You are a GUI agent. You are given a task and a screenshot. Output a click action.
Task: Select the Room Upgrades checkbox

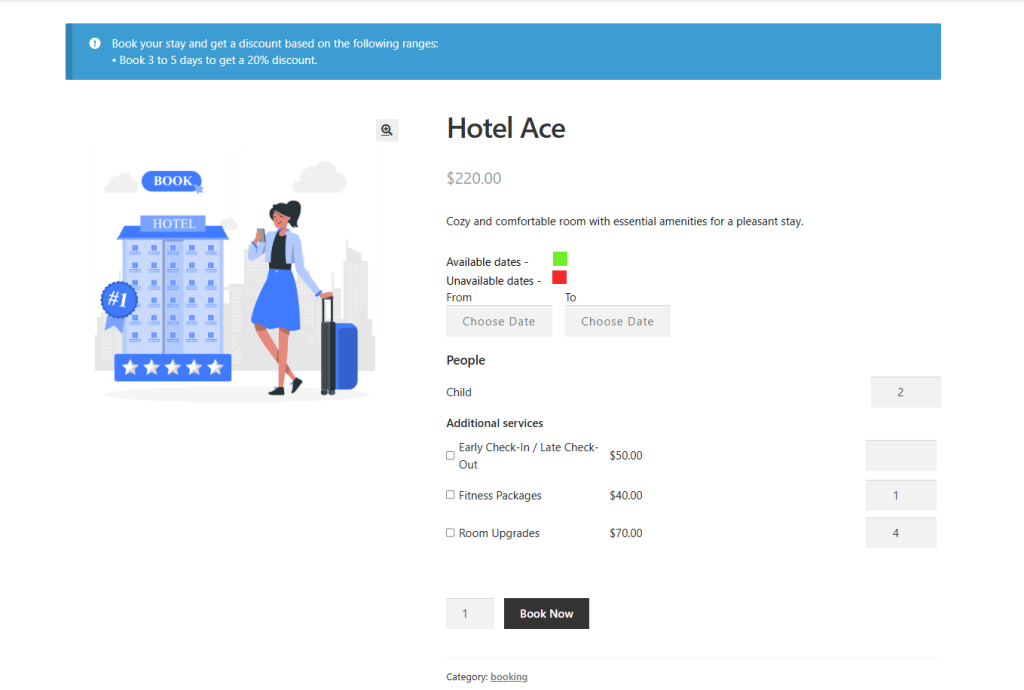[450, 532]
